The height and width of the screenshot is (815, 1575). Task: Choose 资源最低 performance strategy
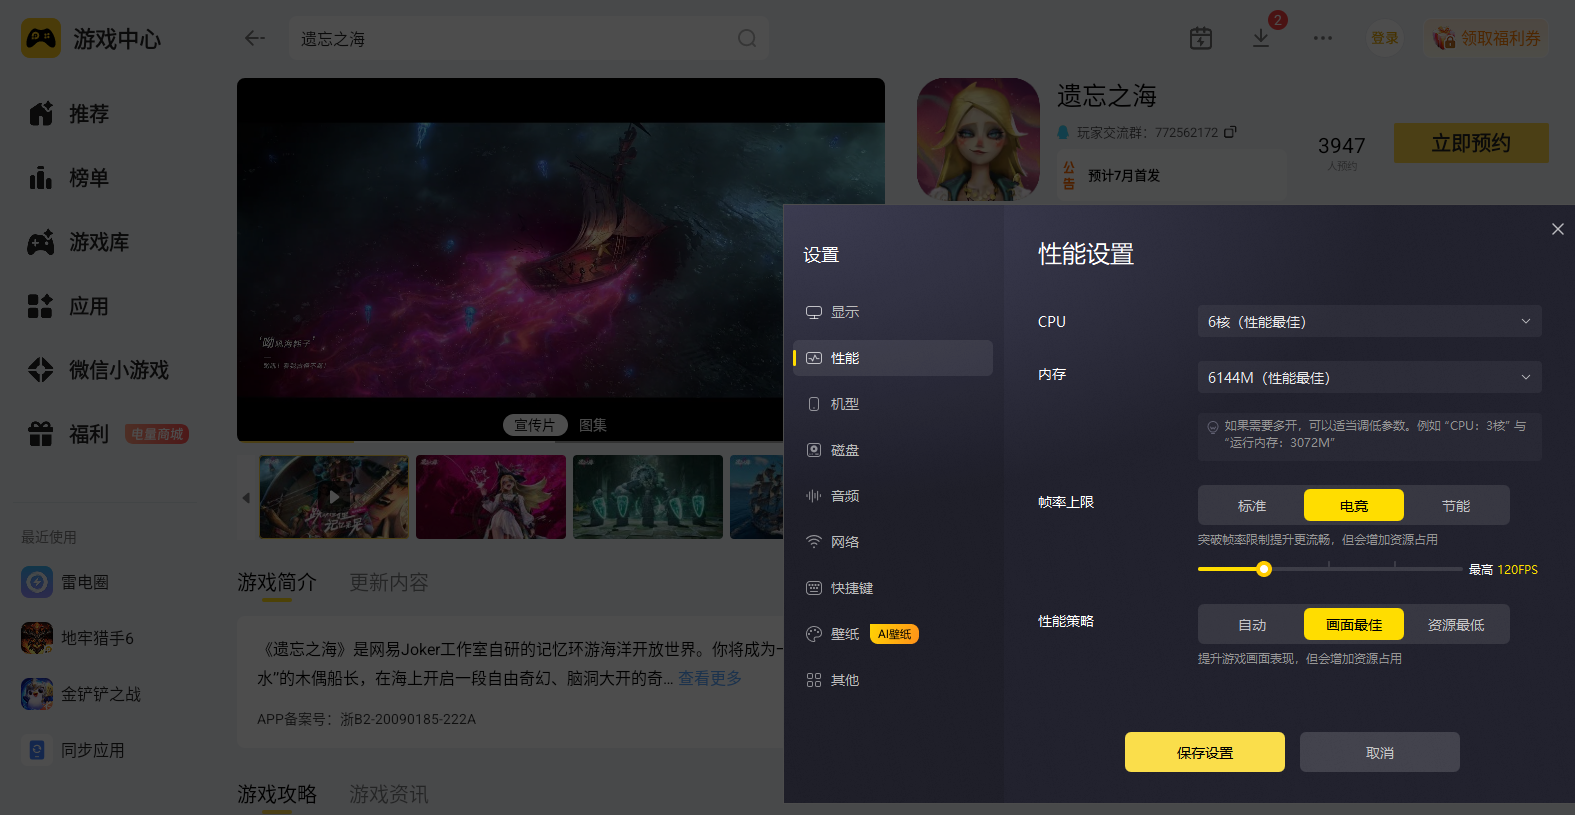click(1456, 625)
